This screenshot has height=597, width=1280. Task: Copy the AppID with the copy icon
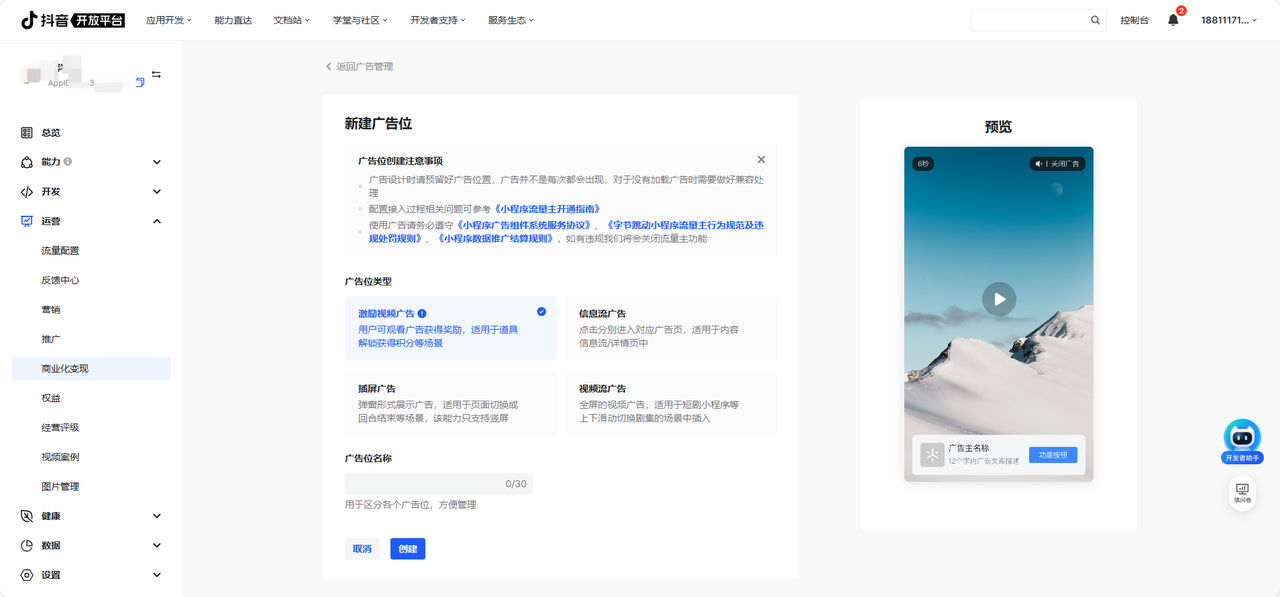coord(140,83)
